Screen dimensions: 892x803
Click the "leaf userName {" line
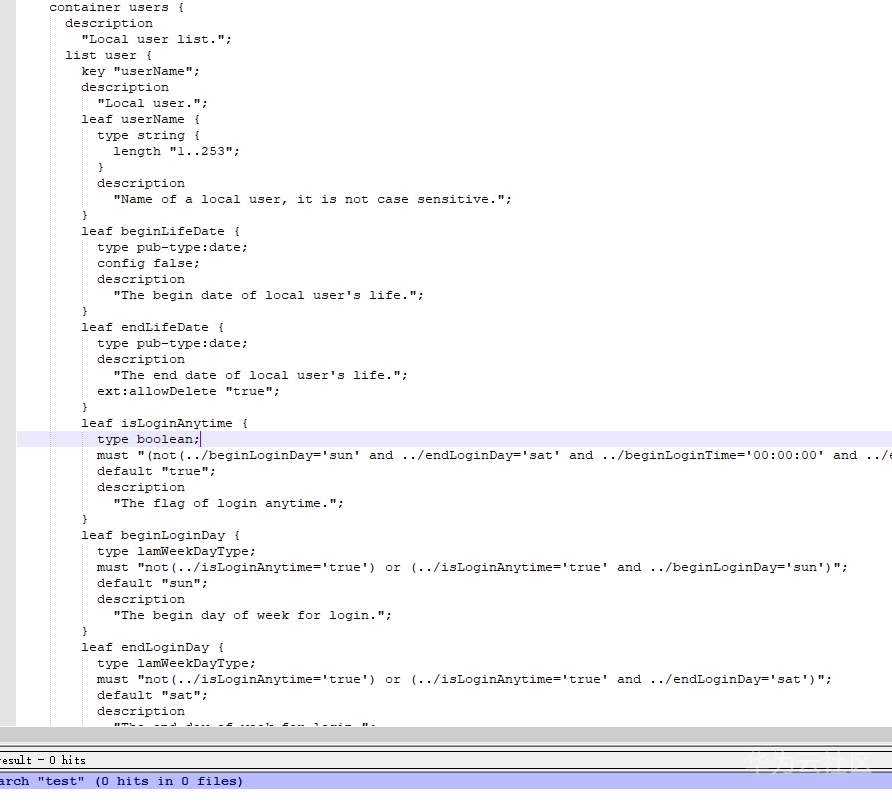point(141,119)
